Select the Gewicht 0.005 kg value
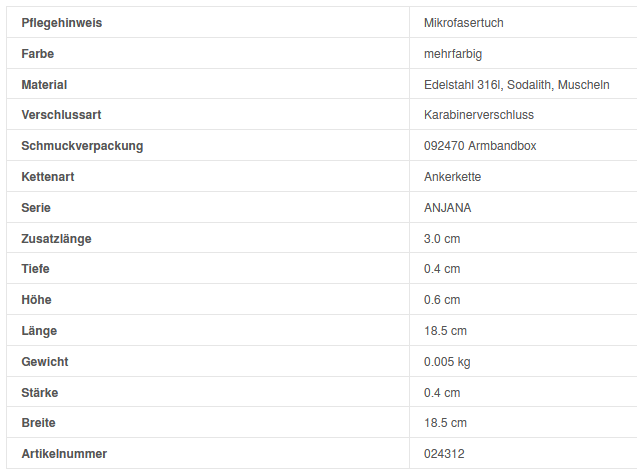Screen dimensions: 637x475 coord(447,361)
